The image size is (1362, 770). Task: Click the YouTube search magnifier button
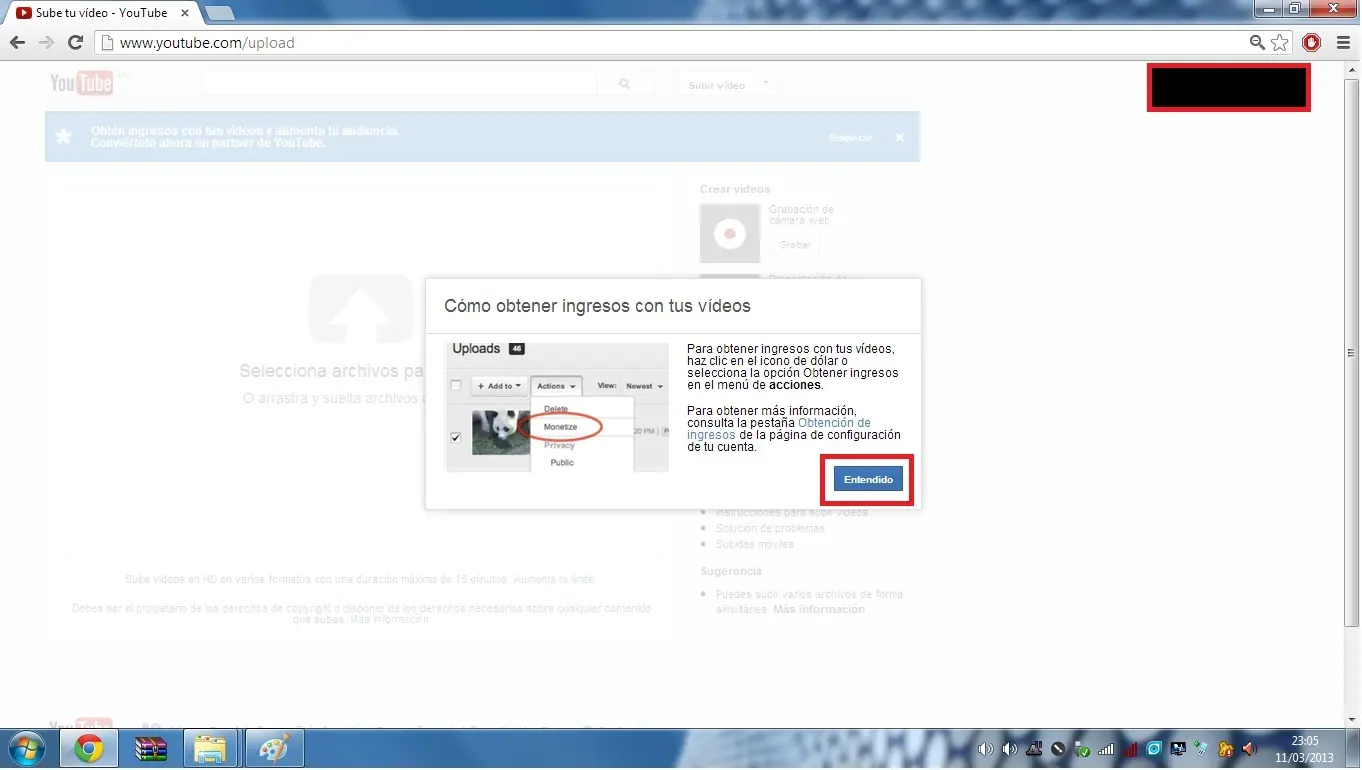pyautogui.click(x=625, y=84)
